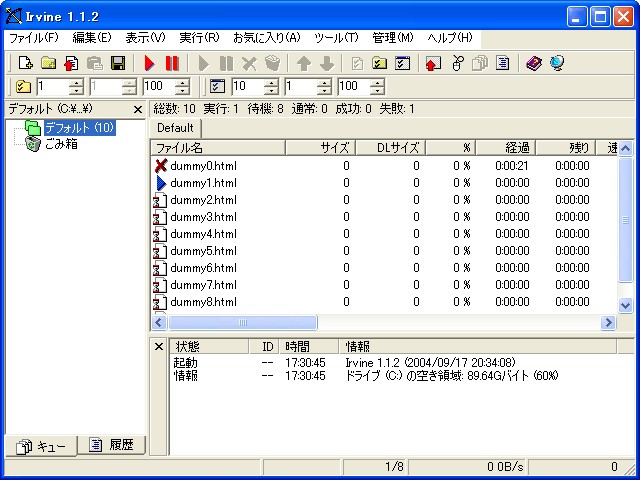Click the red dummy0.html failed status icon

(x=160, y=166)
